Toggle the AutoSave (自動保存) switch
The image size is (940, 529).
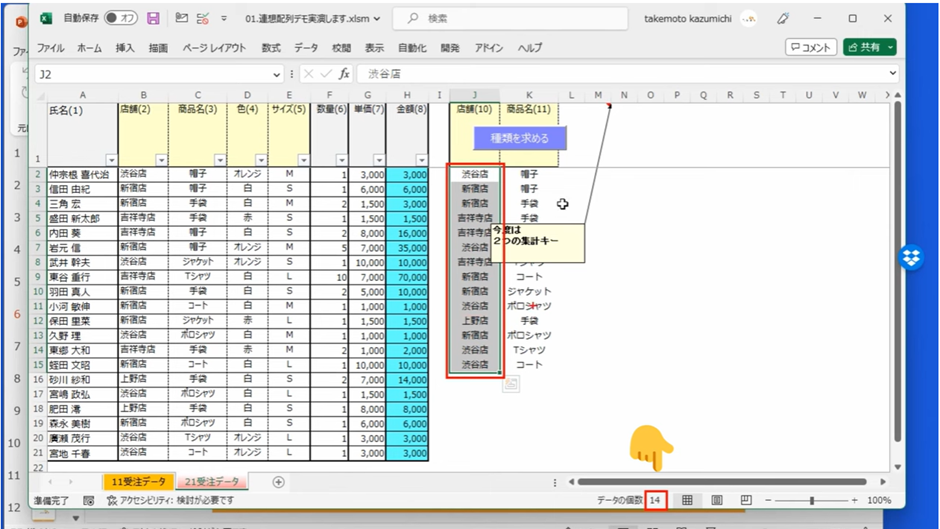coord(121,18)
